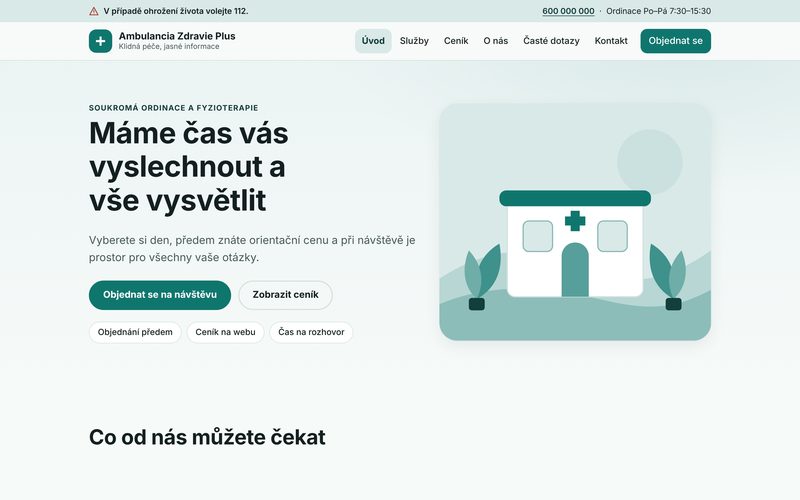Click the Soukromá ordinace a fyzioterapie label
Viewport: 800px width, 500px height.
(173, 108)
